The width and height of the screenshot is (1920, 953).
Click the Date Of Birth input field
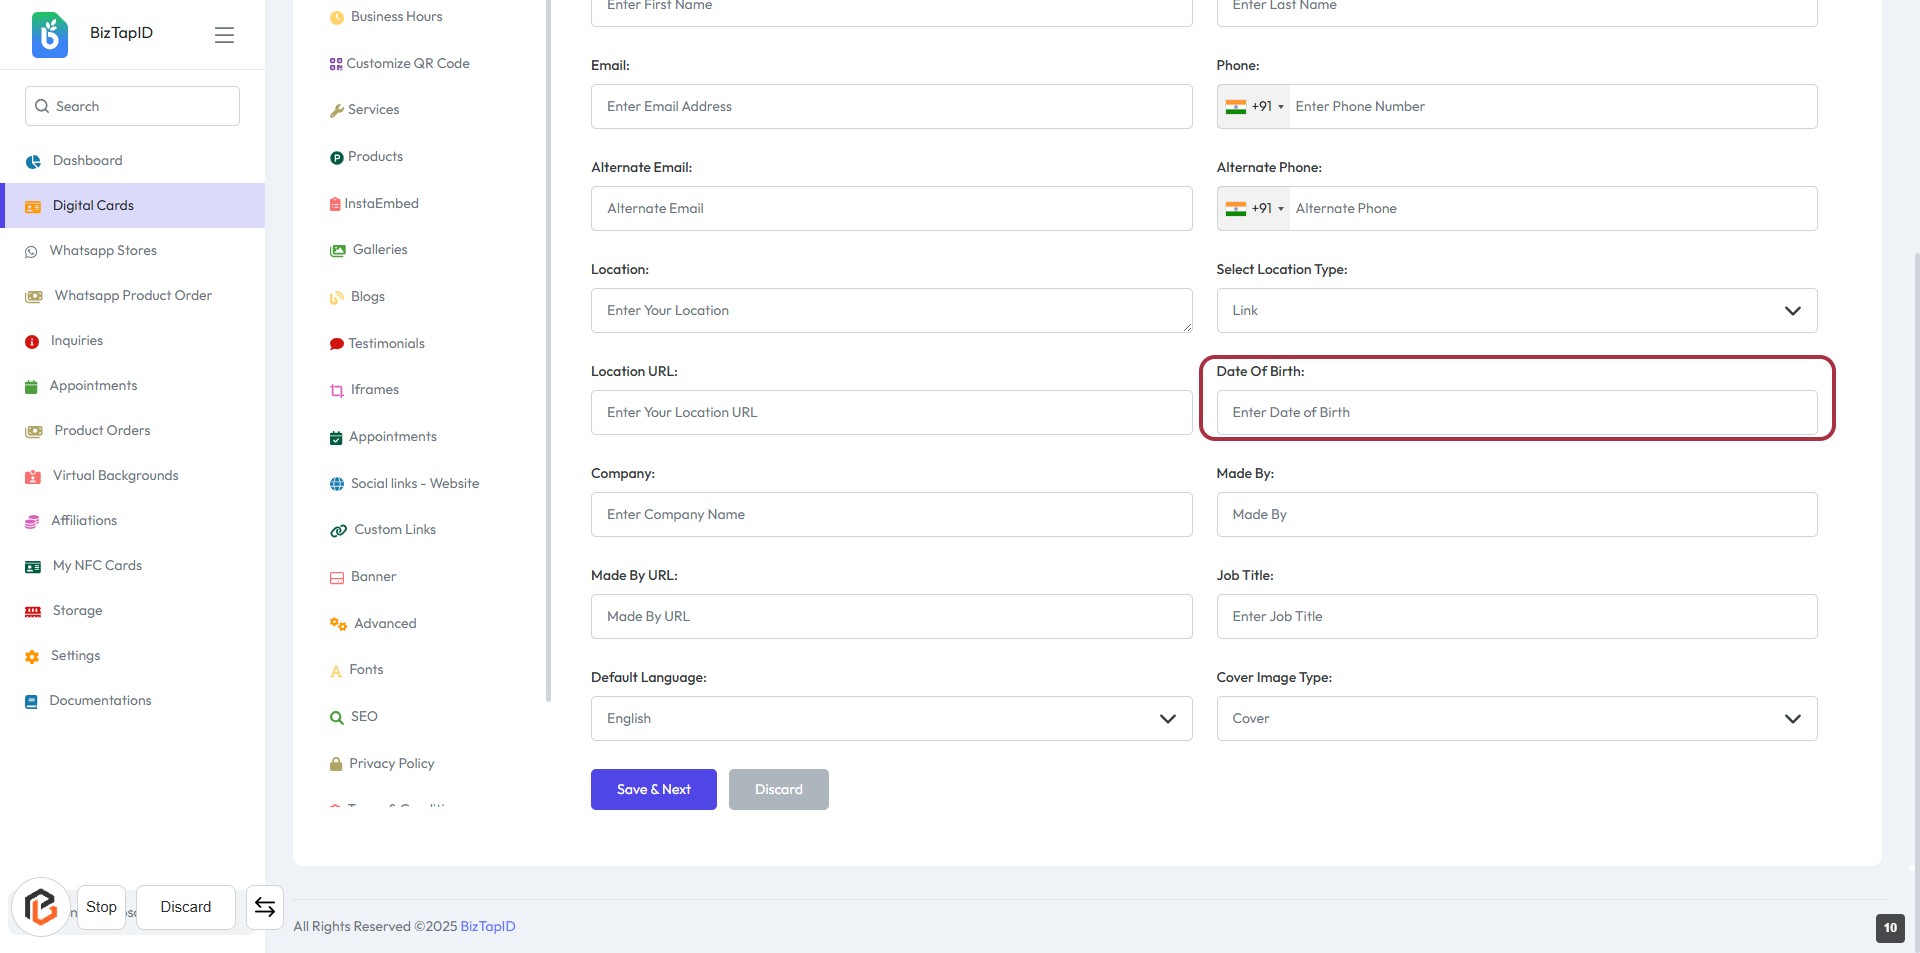click(x=1516, y=413)
